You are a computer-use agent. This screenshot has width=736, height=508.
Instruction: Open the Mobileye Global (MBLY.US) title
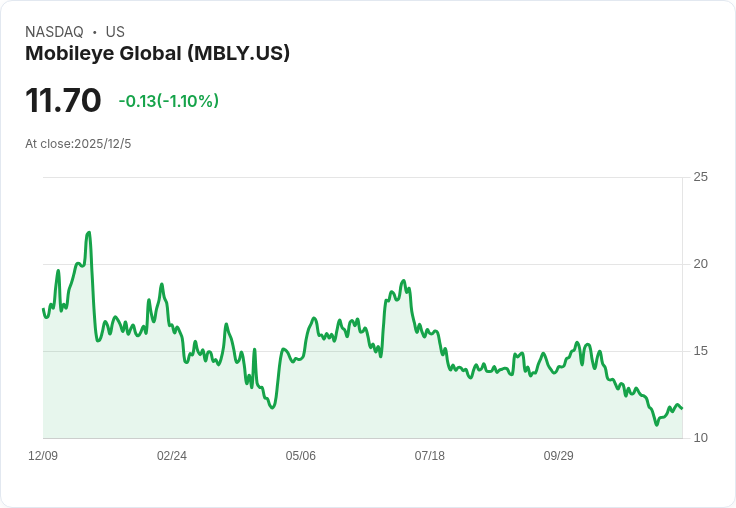point(157,54)
